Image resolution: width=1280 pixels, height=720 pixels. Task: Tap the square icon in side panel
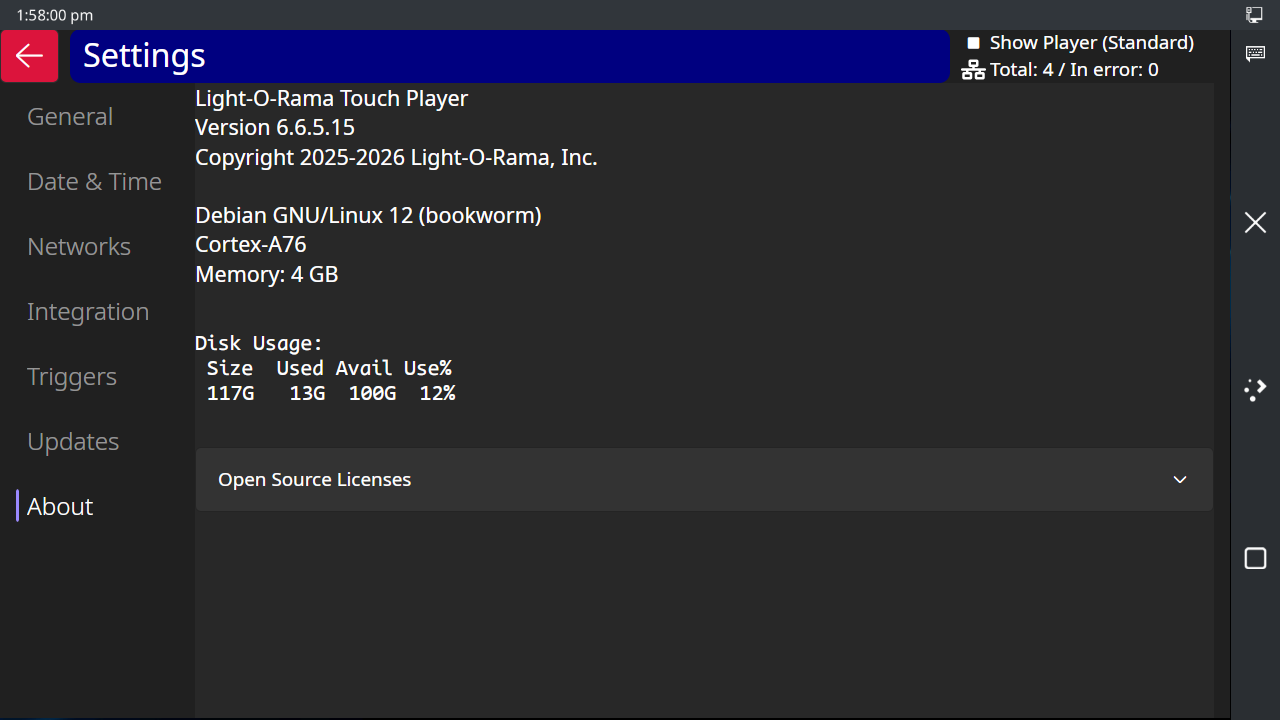(x=1255, y=558)
